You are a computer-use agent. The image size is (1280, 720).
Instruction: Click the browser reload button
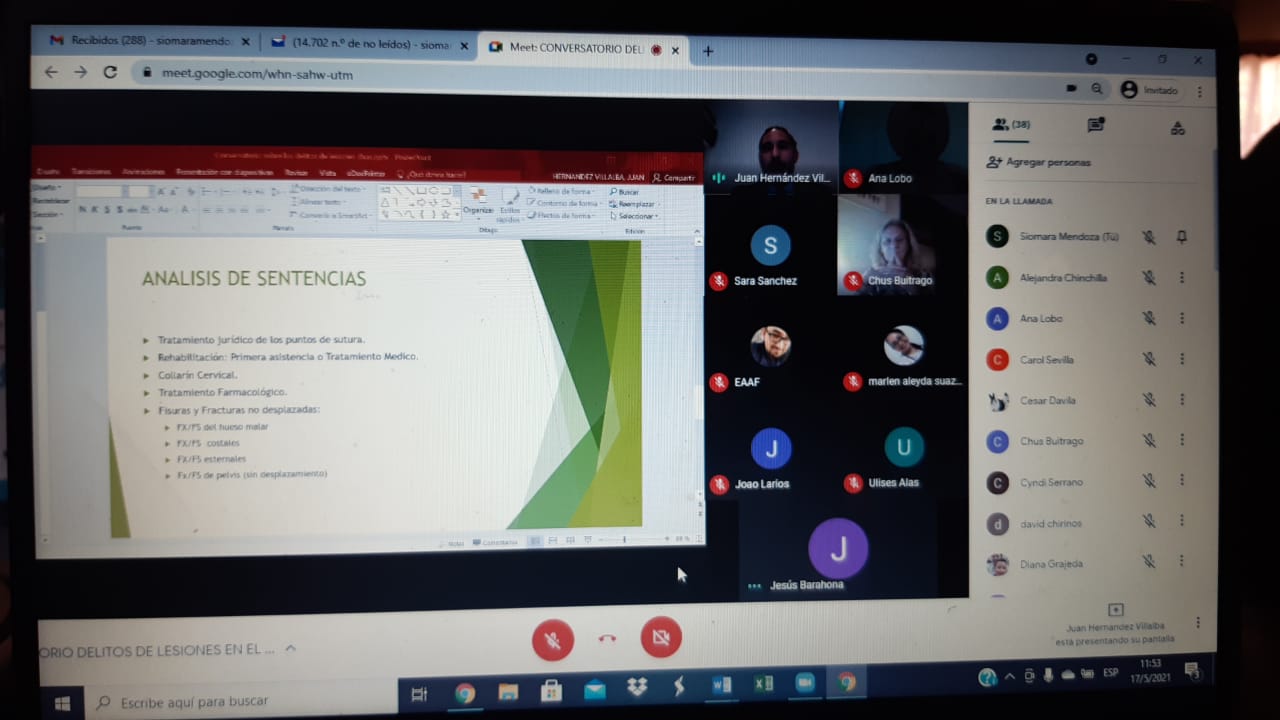(110, 72)
